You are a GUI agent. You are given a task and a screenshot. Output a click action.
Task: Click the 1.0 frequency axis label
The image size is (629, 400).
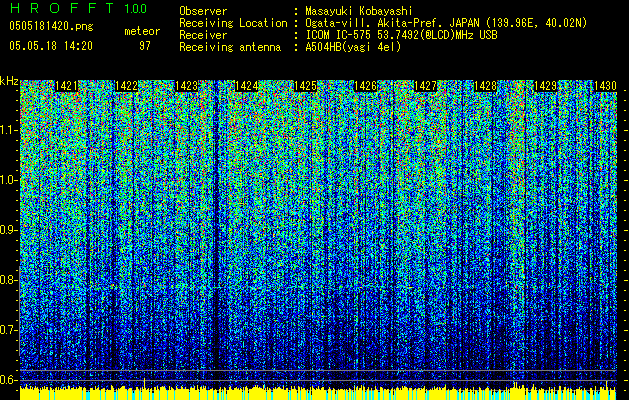pyautogui.click(x=9, y=180)
